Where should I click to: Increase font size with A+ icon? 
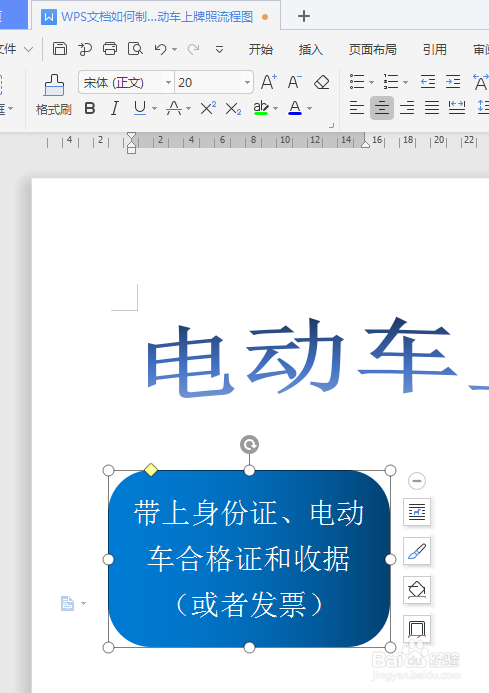coord(268,82)
